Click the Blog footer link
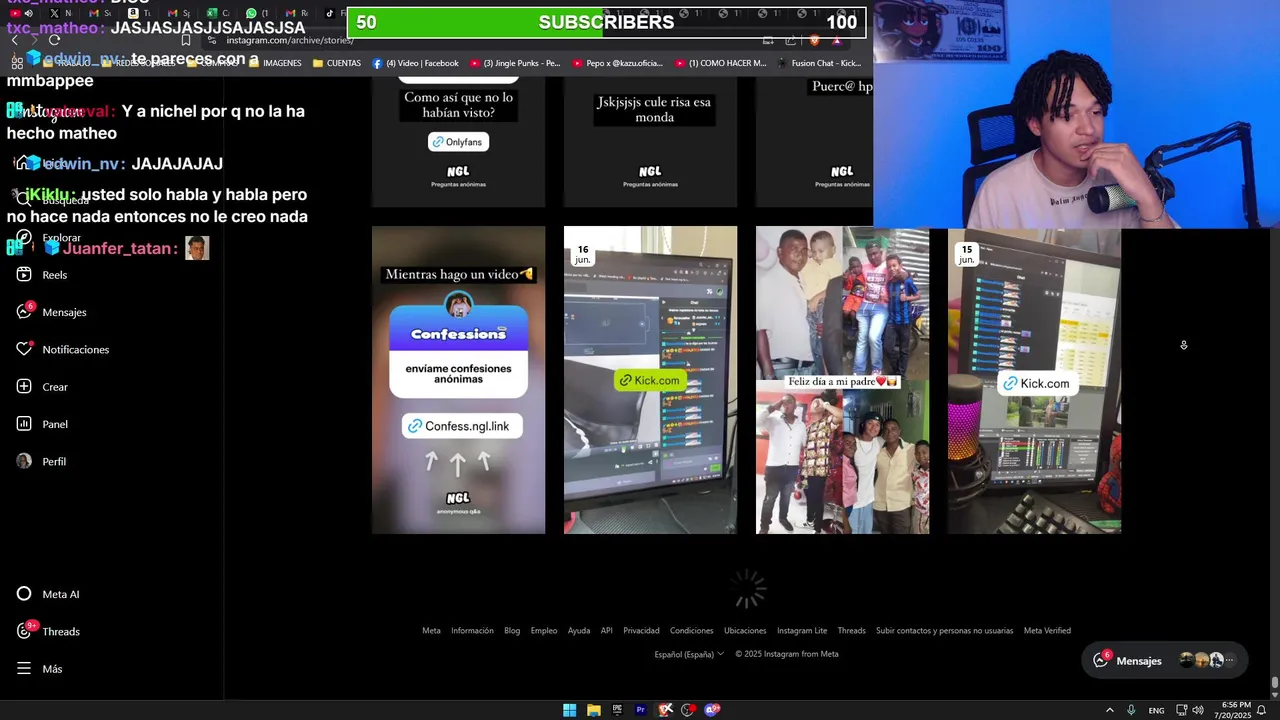The height and width of the screenshot is (720, 1280). [512, 631]
